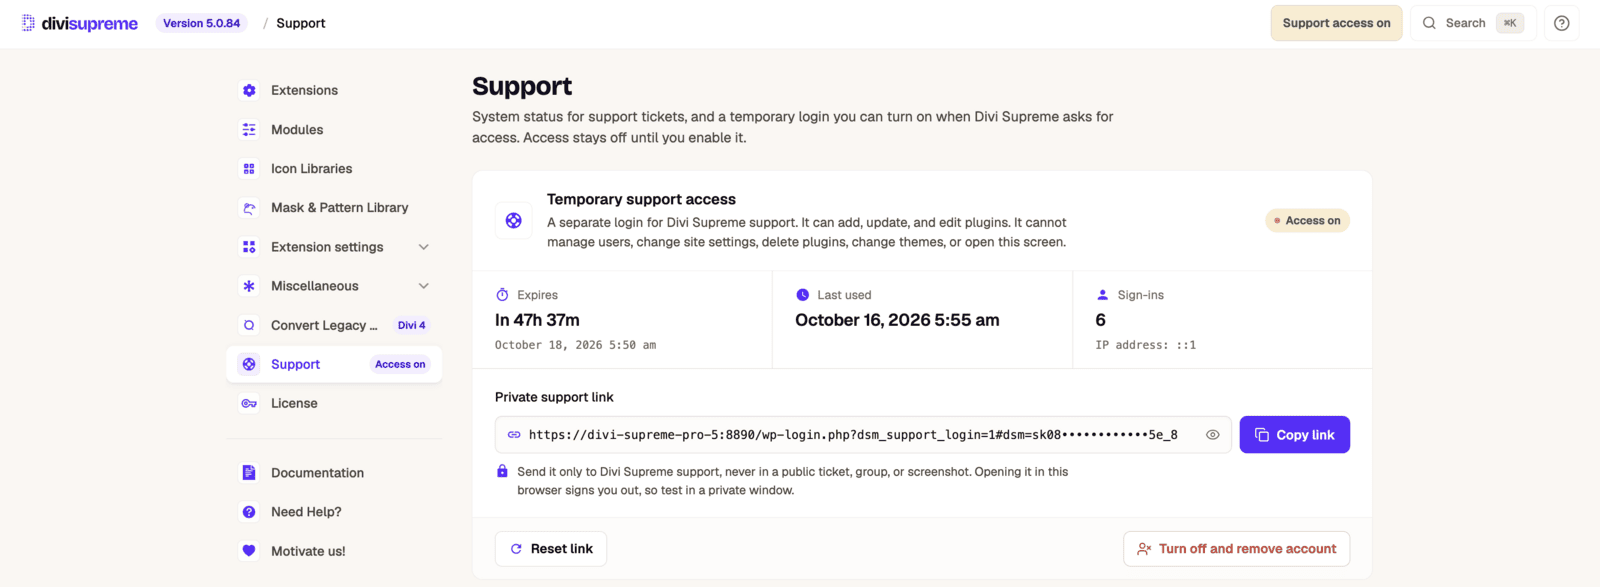
Task: Open Icon Libraries in the sidebar
Action: click(x=334, y=169)
